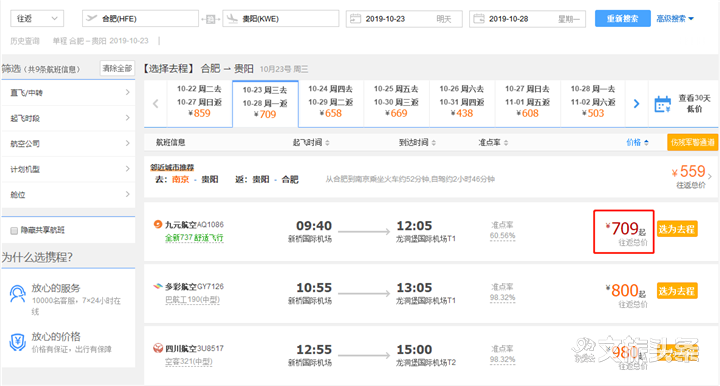Open return date picker 2019-10-28
Screen dimensions: 720x386
click(527, 19)
